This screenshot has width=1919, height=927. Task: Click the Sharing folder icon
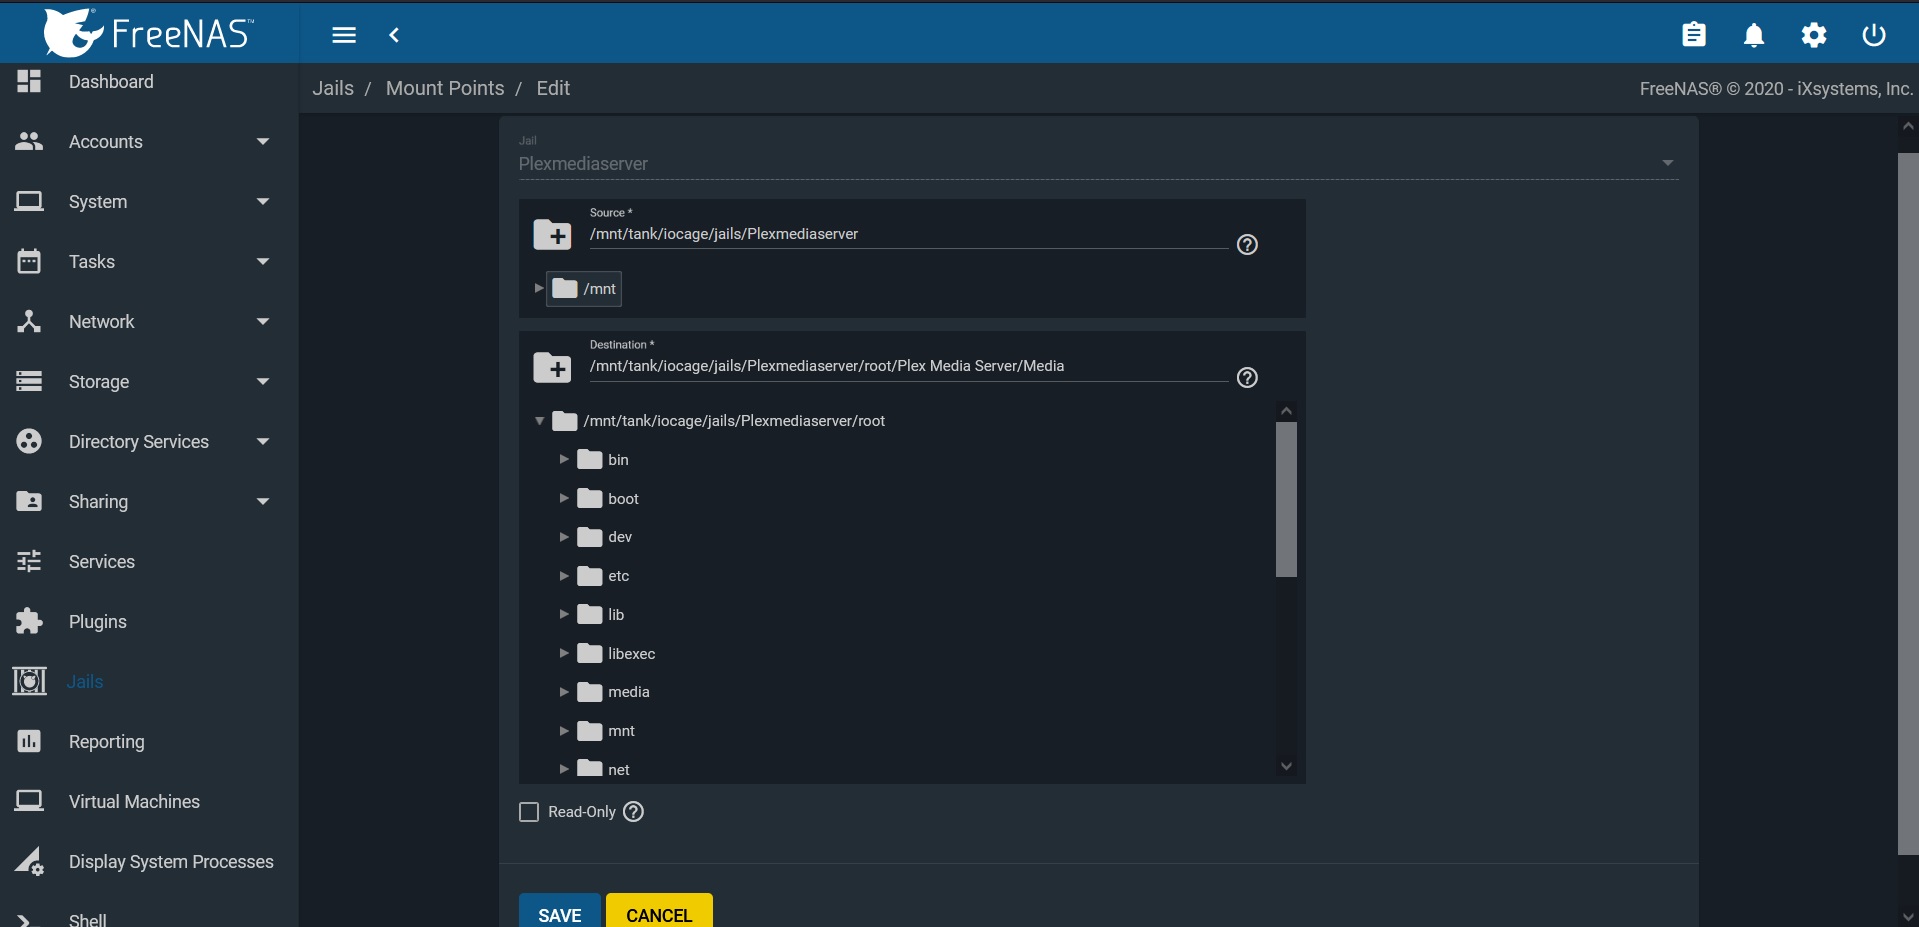click(x=29, y=501)
